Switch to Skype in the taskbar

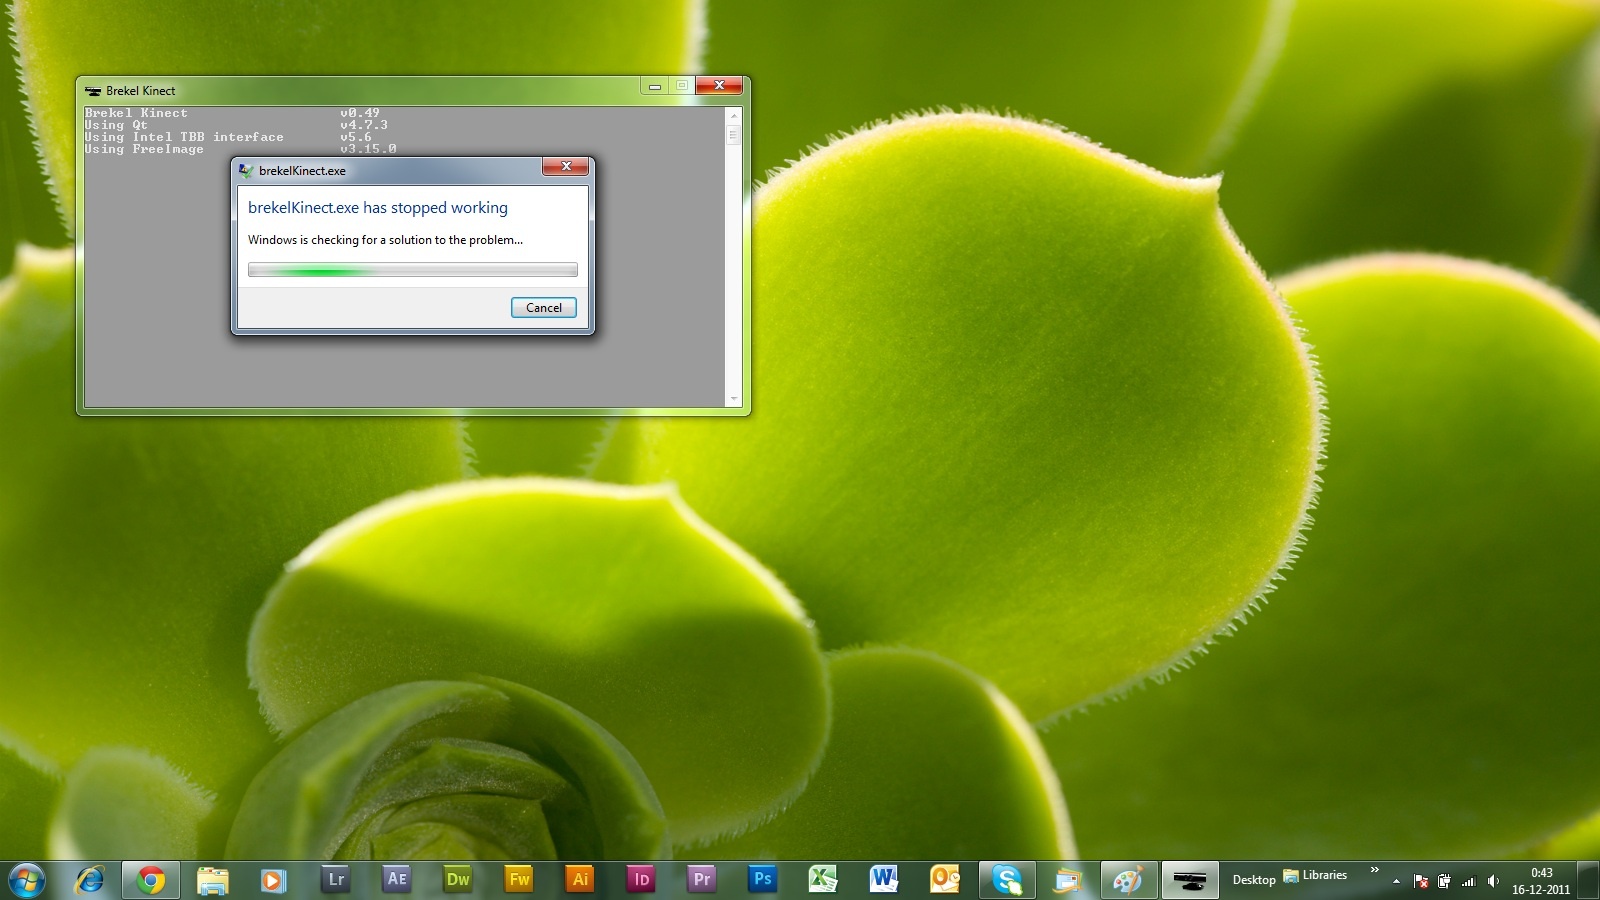[1007, 880]
